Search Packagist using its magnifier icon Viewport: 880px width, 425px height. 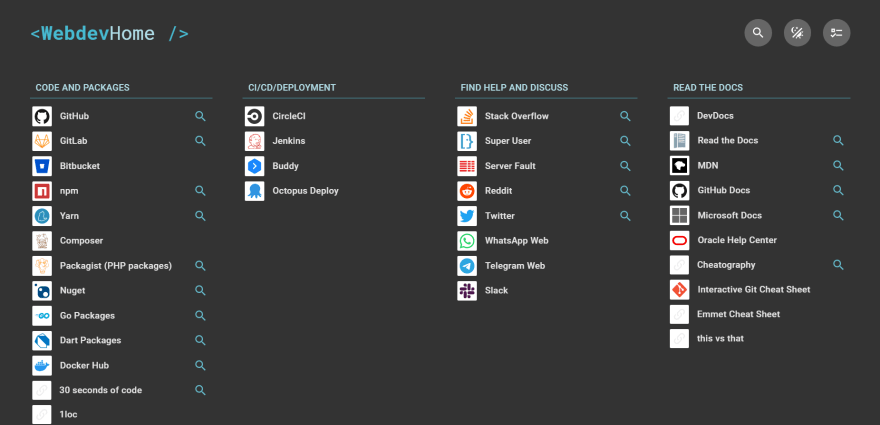(x=200, y=266)
